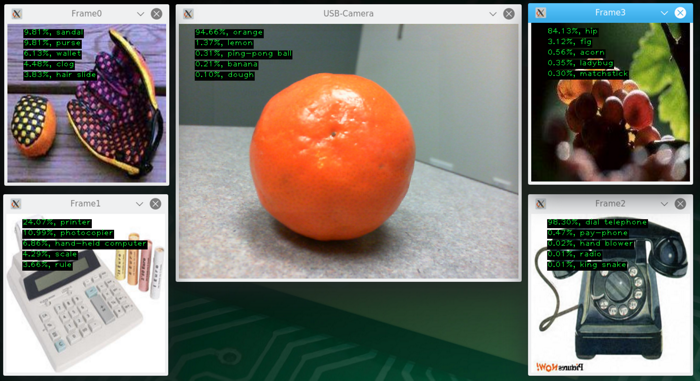Screen dimensions: 700x381
Task: Expand the USB-Camera window chevron menu
Action: coord(492,14)
